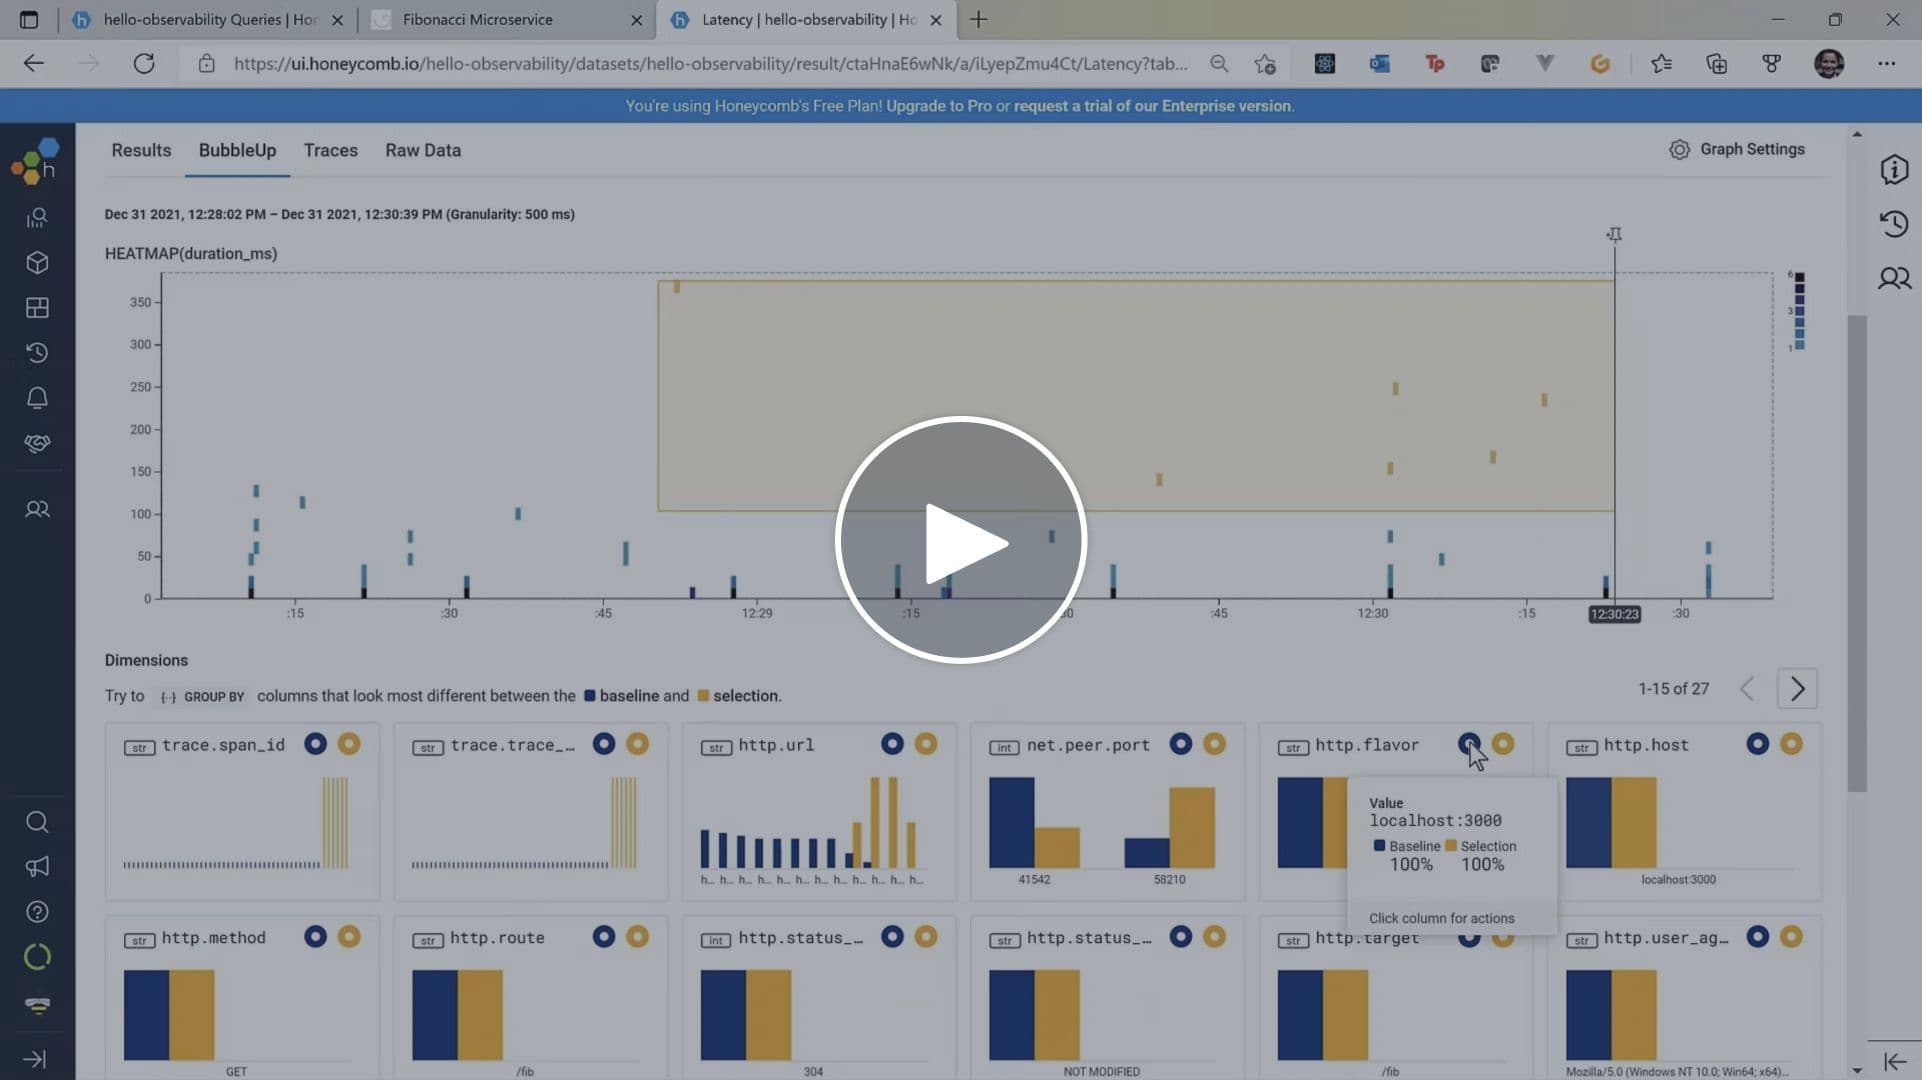The image size is (1922, 1080).
Task: Click the http.url dimension chart
Action: coord(812,823)
